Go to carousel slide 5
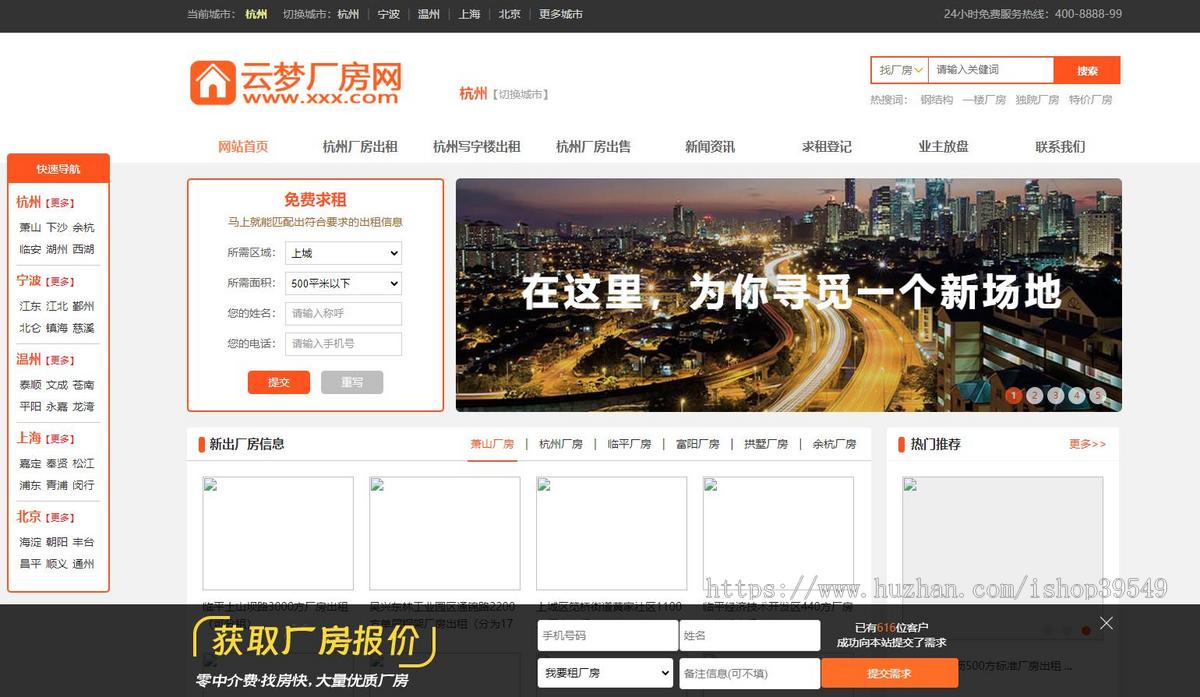1200x697 pixels. point(1097,395)
